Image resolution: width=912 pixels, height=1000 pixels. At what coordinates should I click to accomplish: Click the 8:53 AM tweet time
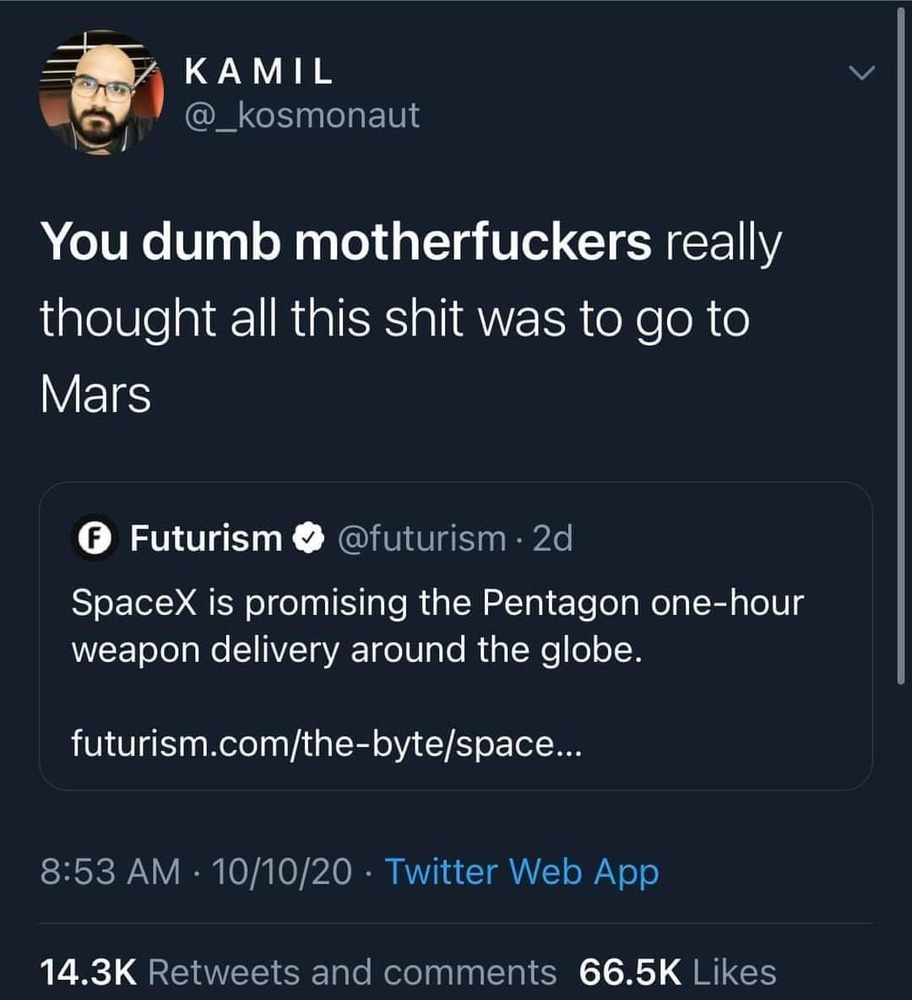pos(110,872)
